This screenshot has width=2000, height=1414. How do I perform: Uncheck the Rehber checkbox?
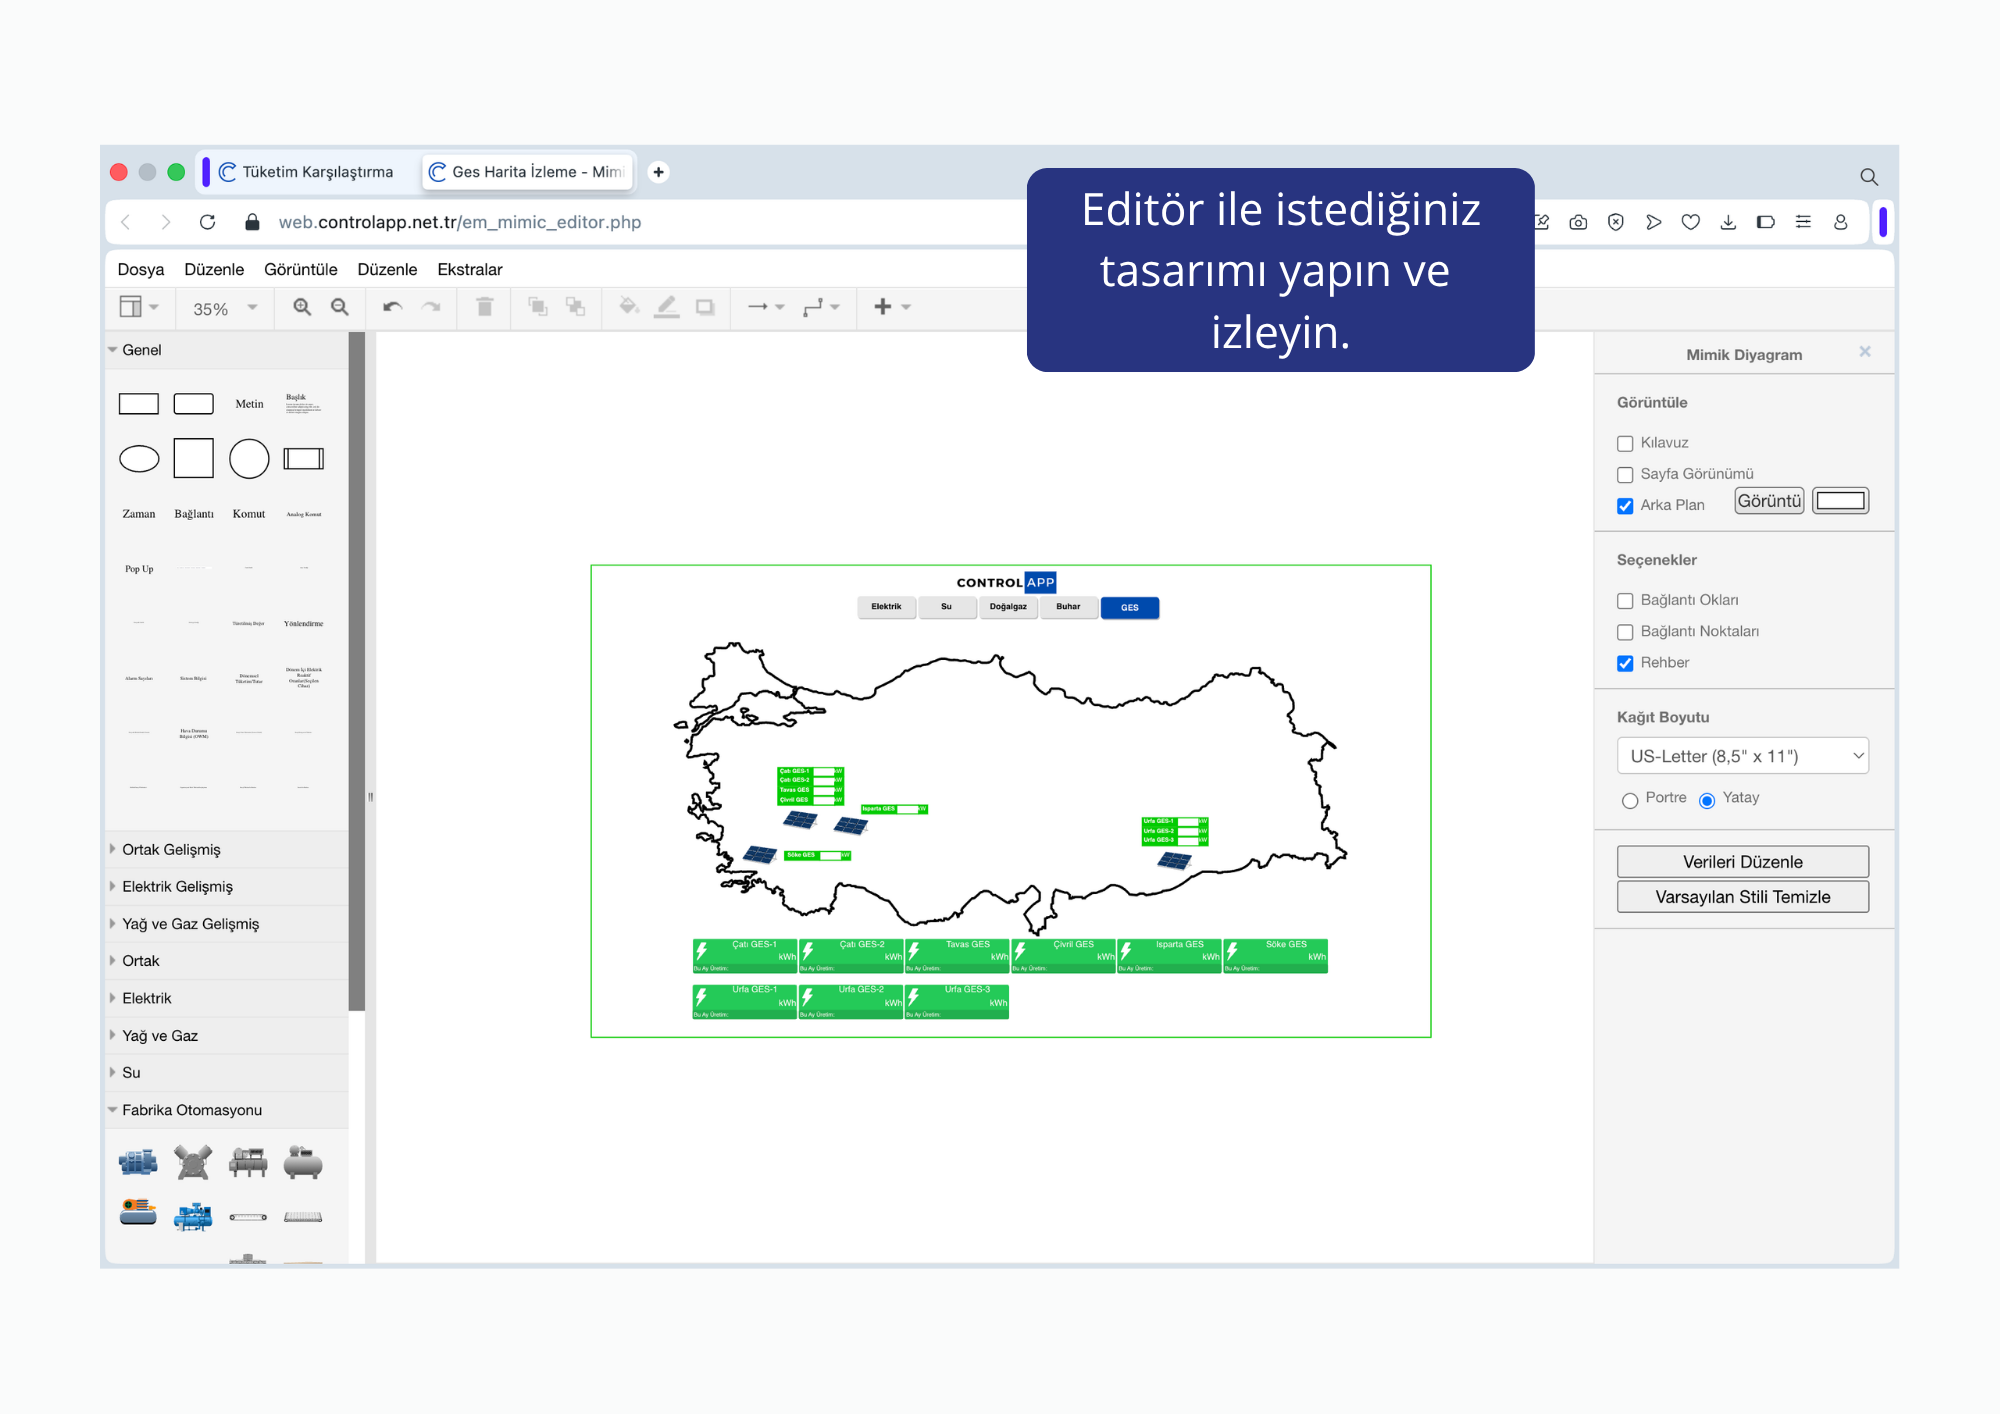(x=1625, y=663)
